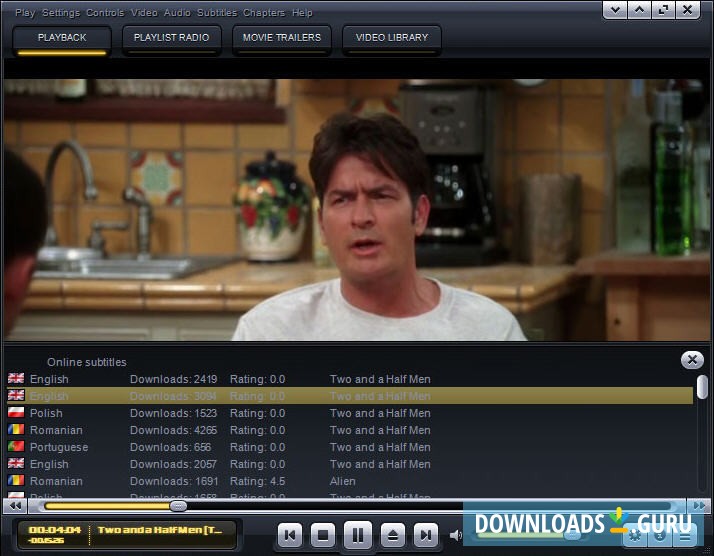Open the Chapters menu
Image resolution: width=714 pixels, height=556 pixels.
264,13
